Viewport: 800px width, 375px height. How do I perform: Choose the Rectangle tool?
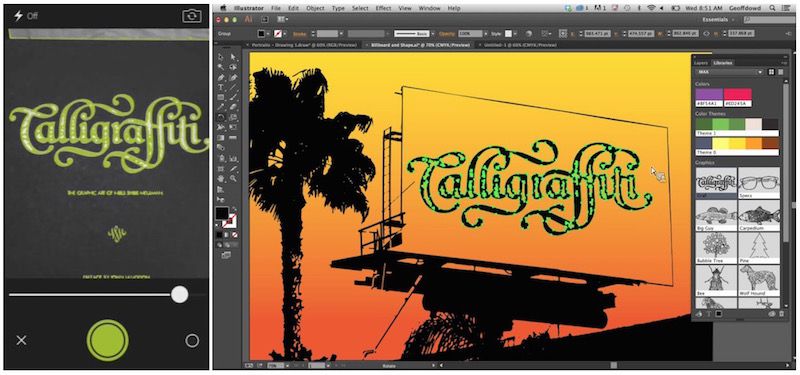pyautogui.click(x=220, y=97)
